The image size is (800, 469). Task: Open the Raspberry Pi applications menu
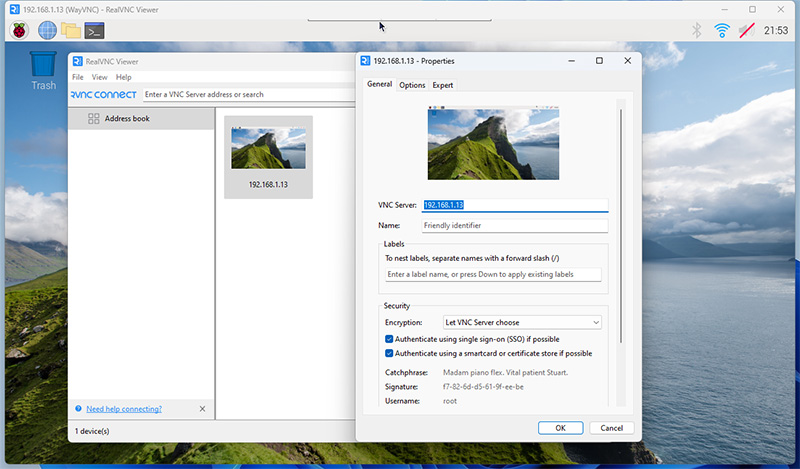tap(19, 31)
